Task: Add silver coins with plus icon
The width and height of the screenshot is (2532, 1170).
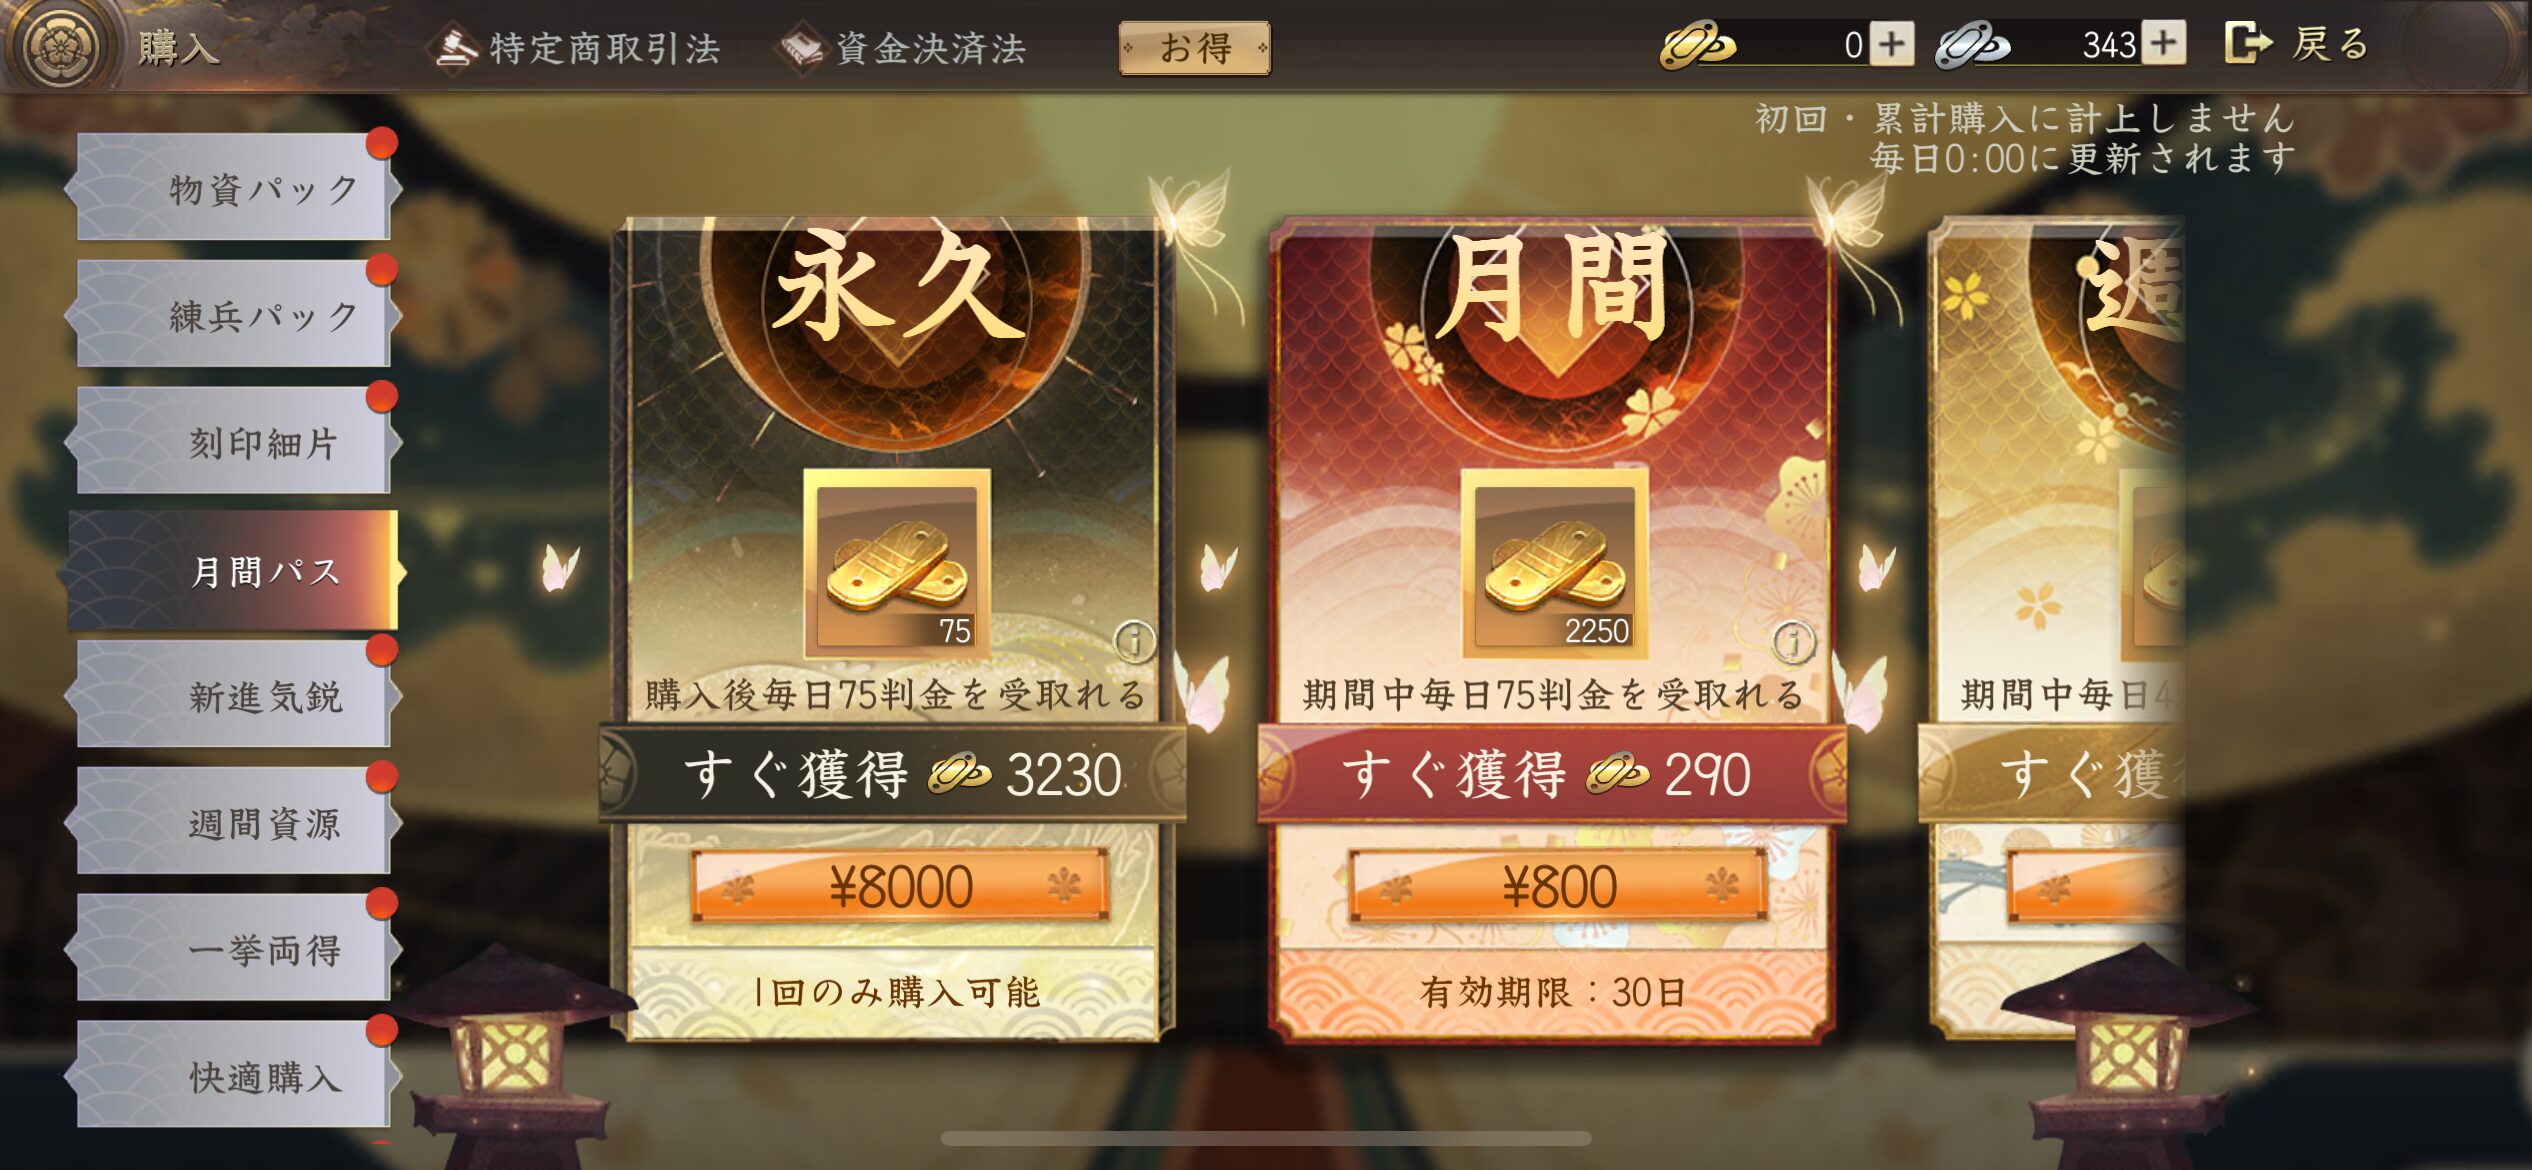Action: click(2163, 43)
